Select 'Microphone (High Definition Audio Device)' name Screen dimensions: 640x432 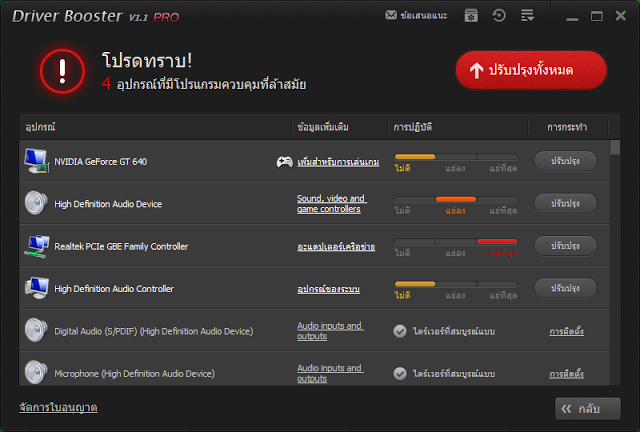[x=135, y=374]
